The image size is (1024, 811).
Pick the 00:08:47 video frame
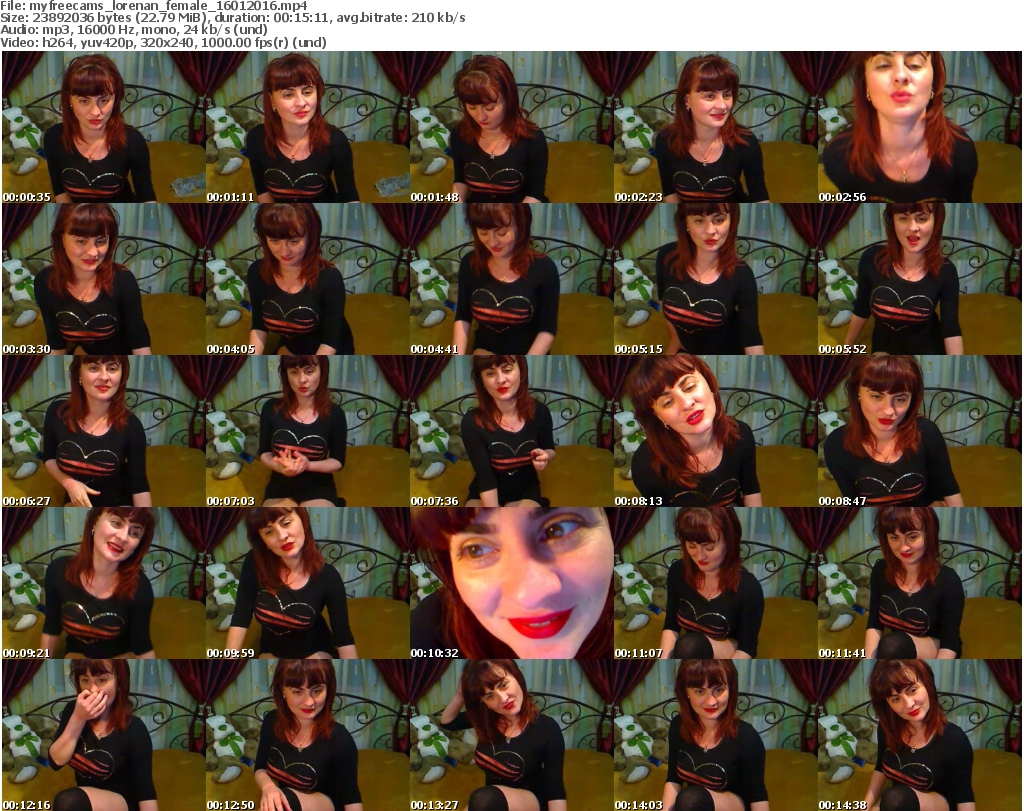(920, 432)
